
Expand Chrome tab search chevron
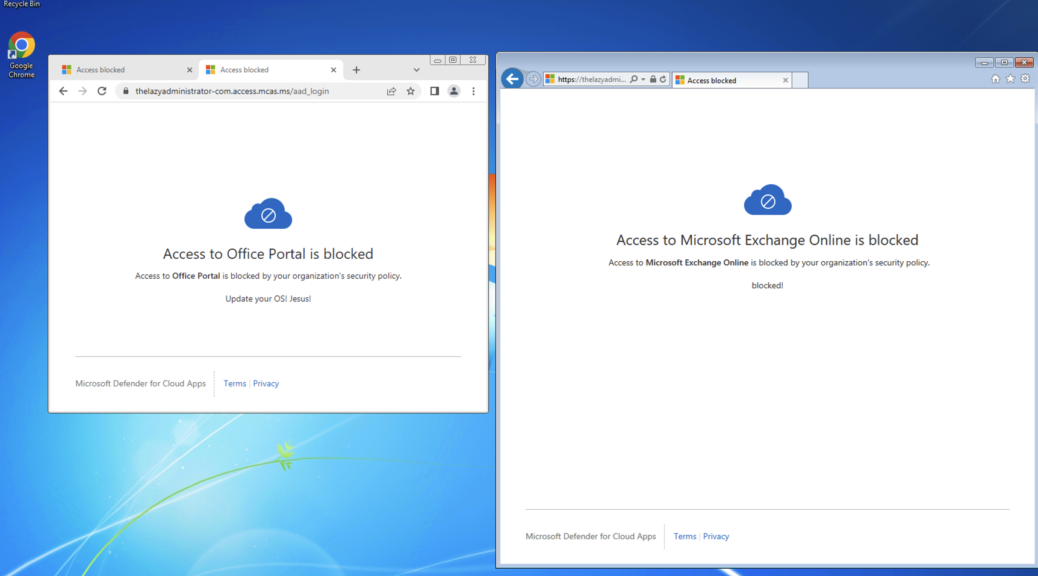pyautogui.click(x=416, y=70)
